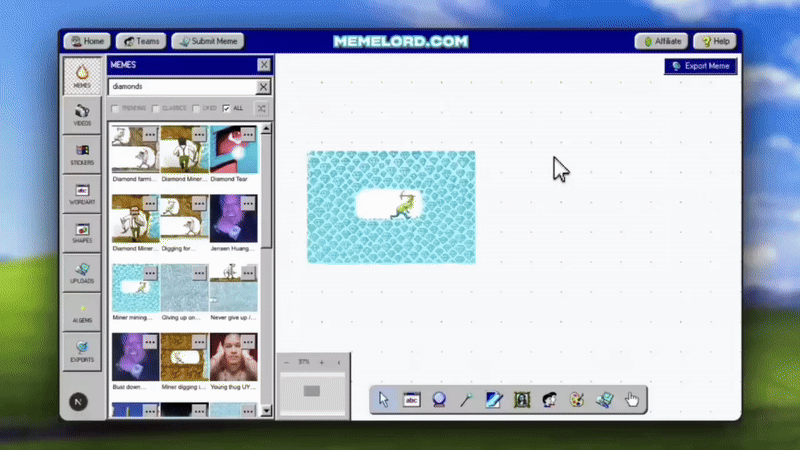Select the arrow pointer tool
800x450 pixels.
coord(384,399)
